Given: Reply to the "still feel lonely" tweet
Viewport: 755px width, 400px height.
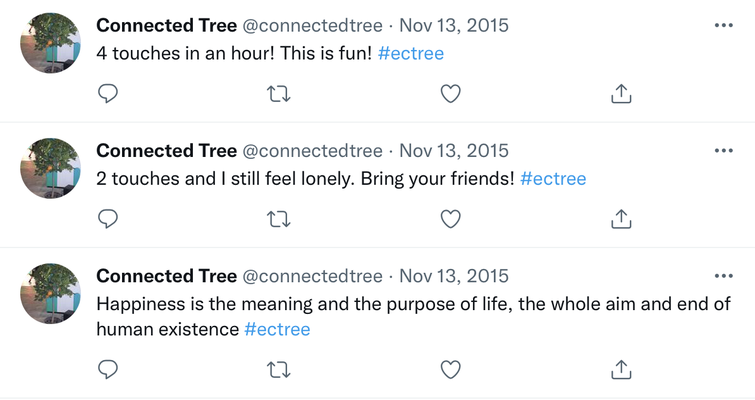Looking at the screenshot, I should (109, 218).
